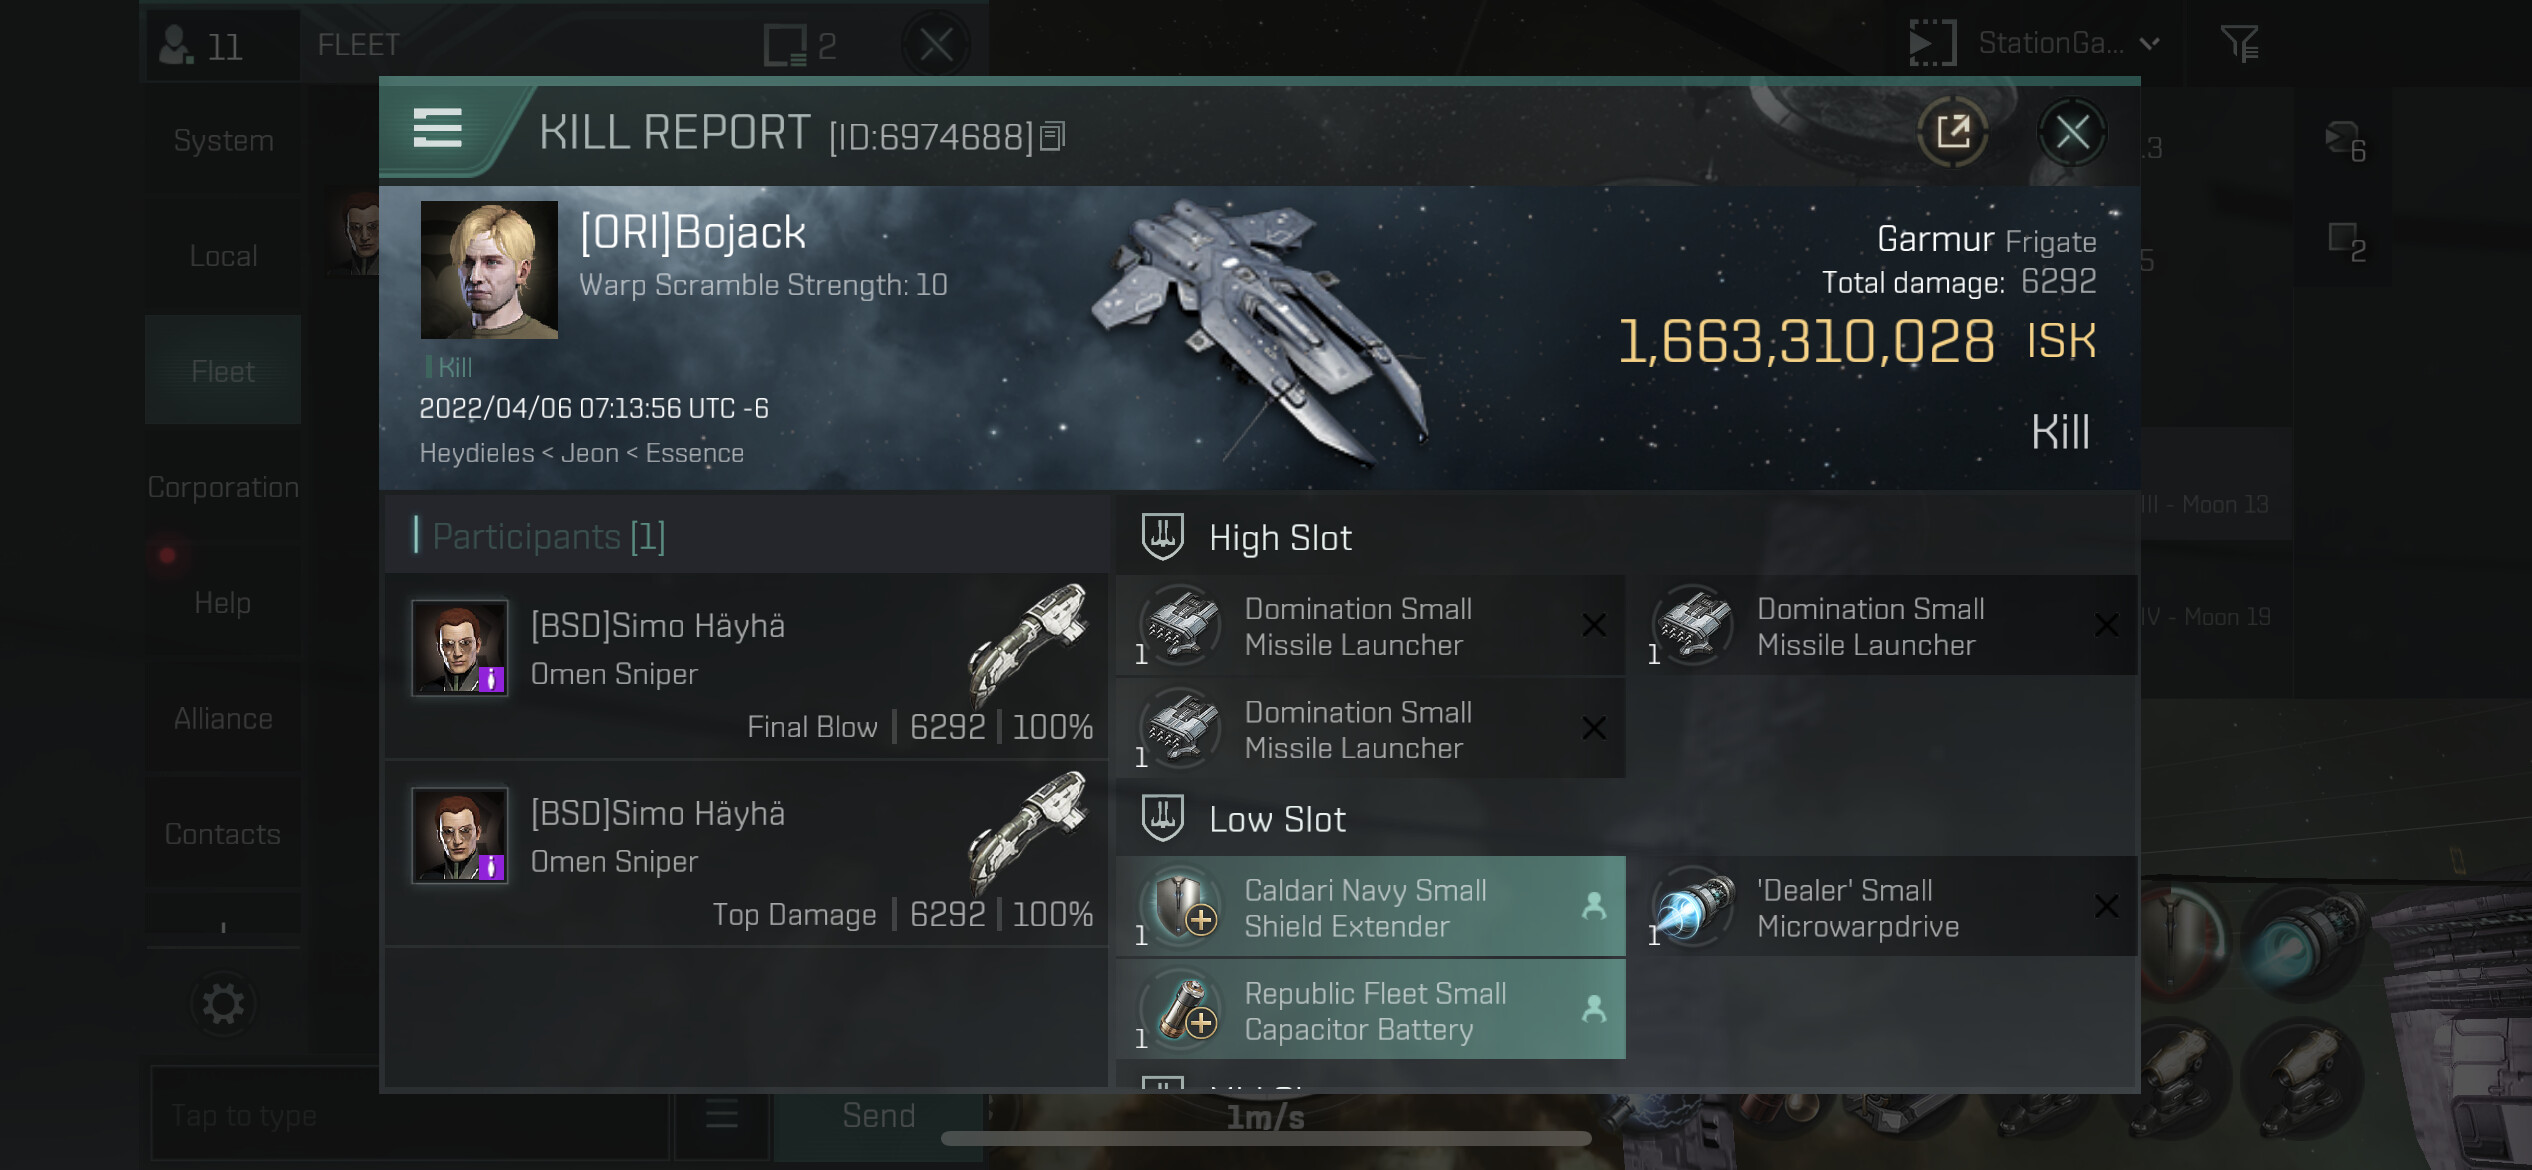Close the kill report window
The width and height of the screenshot is (2532, 1170).
point(2072,132)
